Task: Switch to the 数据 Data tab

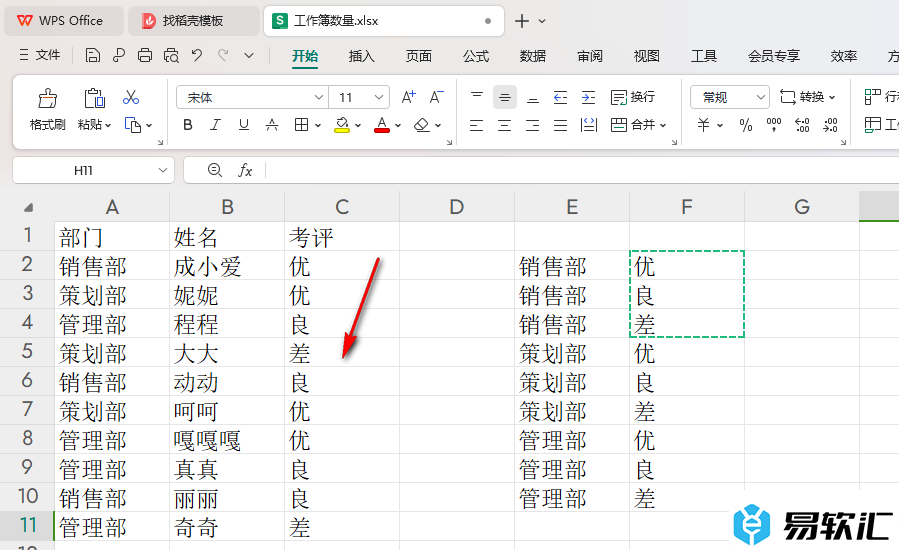Action: pos(533,56)
